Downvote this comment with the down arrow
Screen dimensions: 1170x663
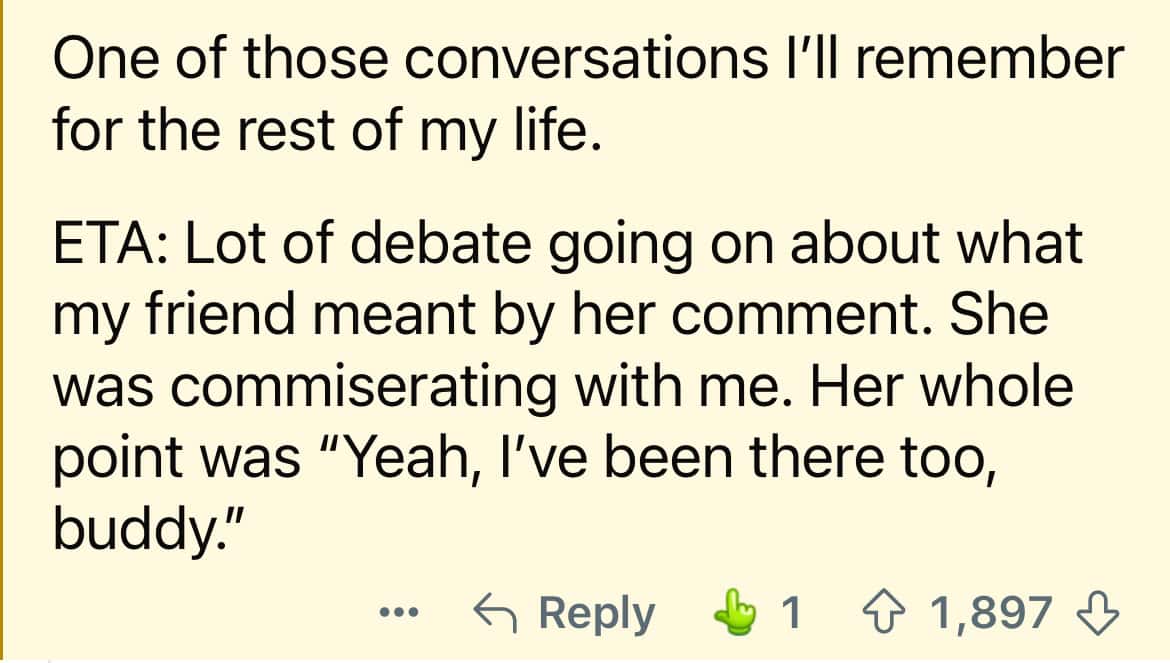coord(1097,612)
